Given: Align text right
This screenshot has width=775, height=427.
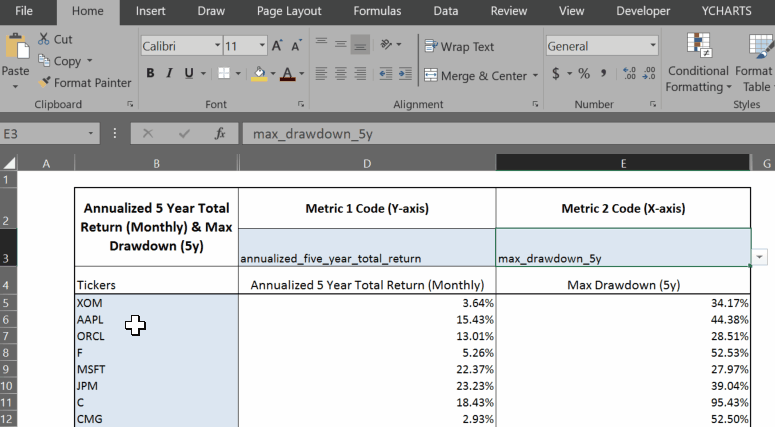Looking at the screenshot, I should coord(360,74).
